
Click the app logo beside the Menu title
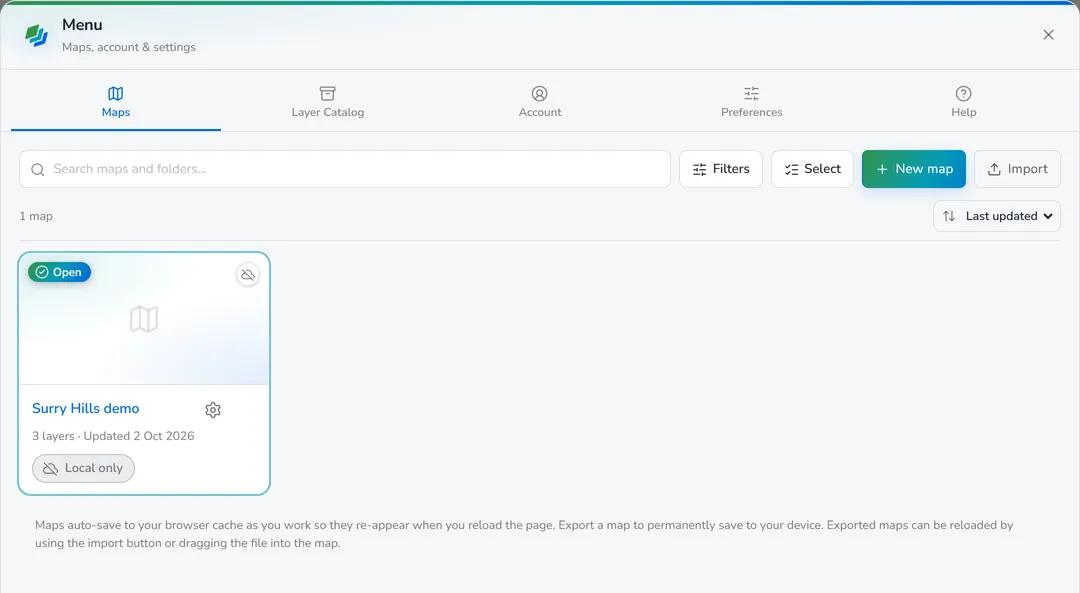(37, 35)
